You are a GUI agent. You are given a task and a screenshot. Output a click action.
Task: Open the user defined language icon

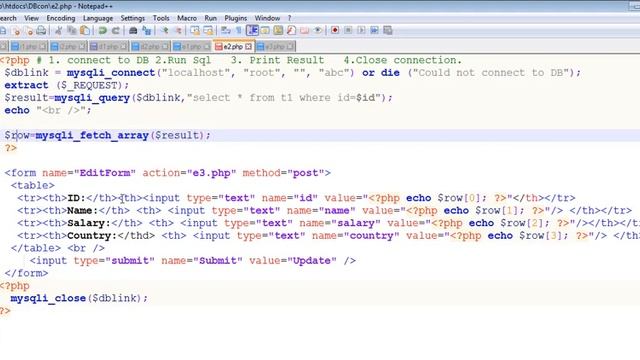[265, 31]
